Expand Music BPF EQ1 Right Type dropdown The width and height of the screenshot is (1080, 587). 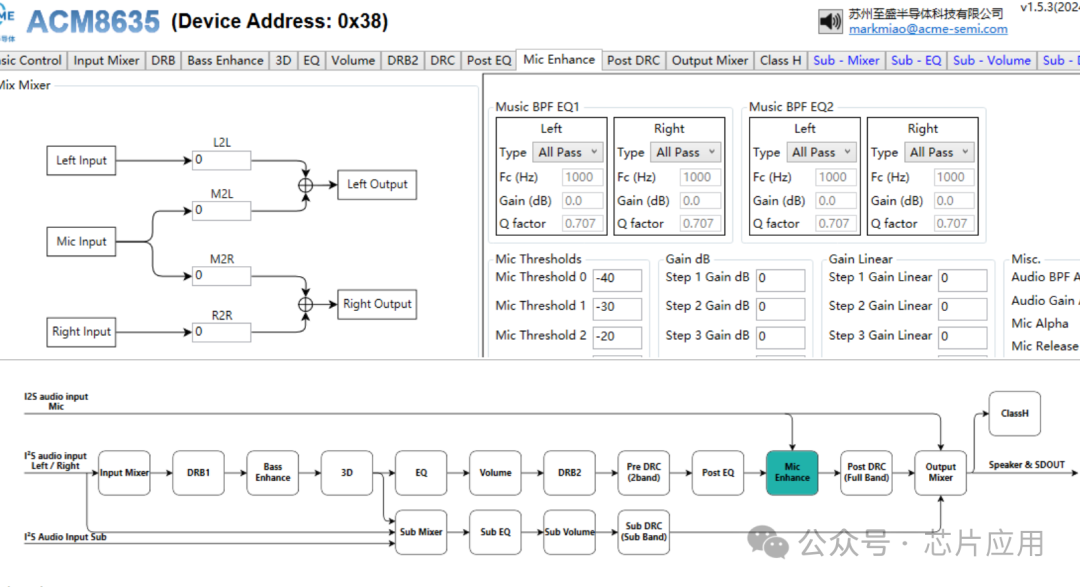click(686, 152)
